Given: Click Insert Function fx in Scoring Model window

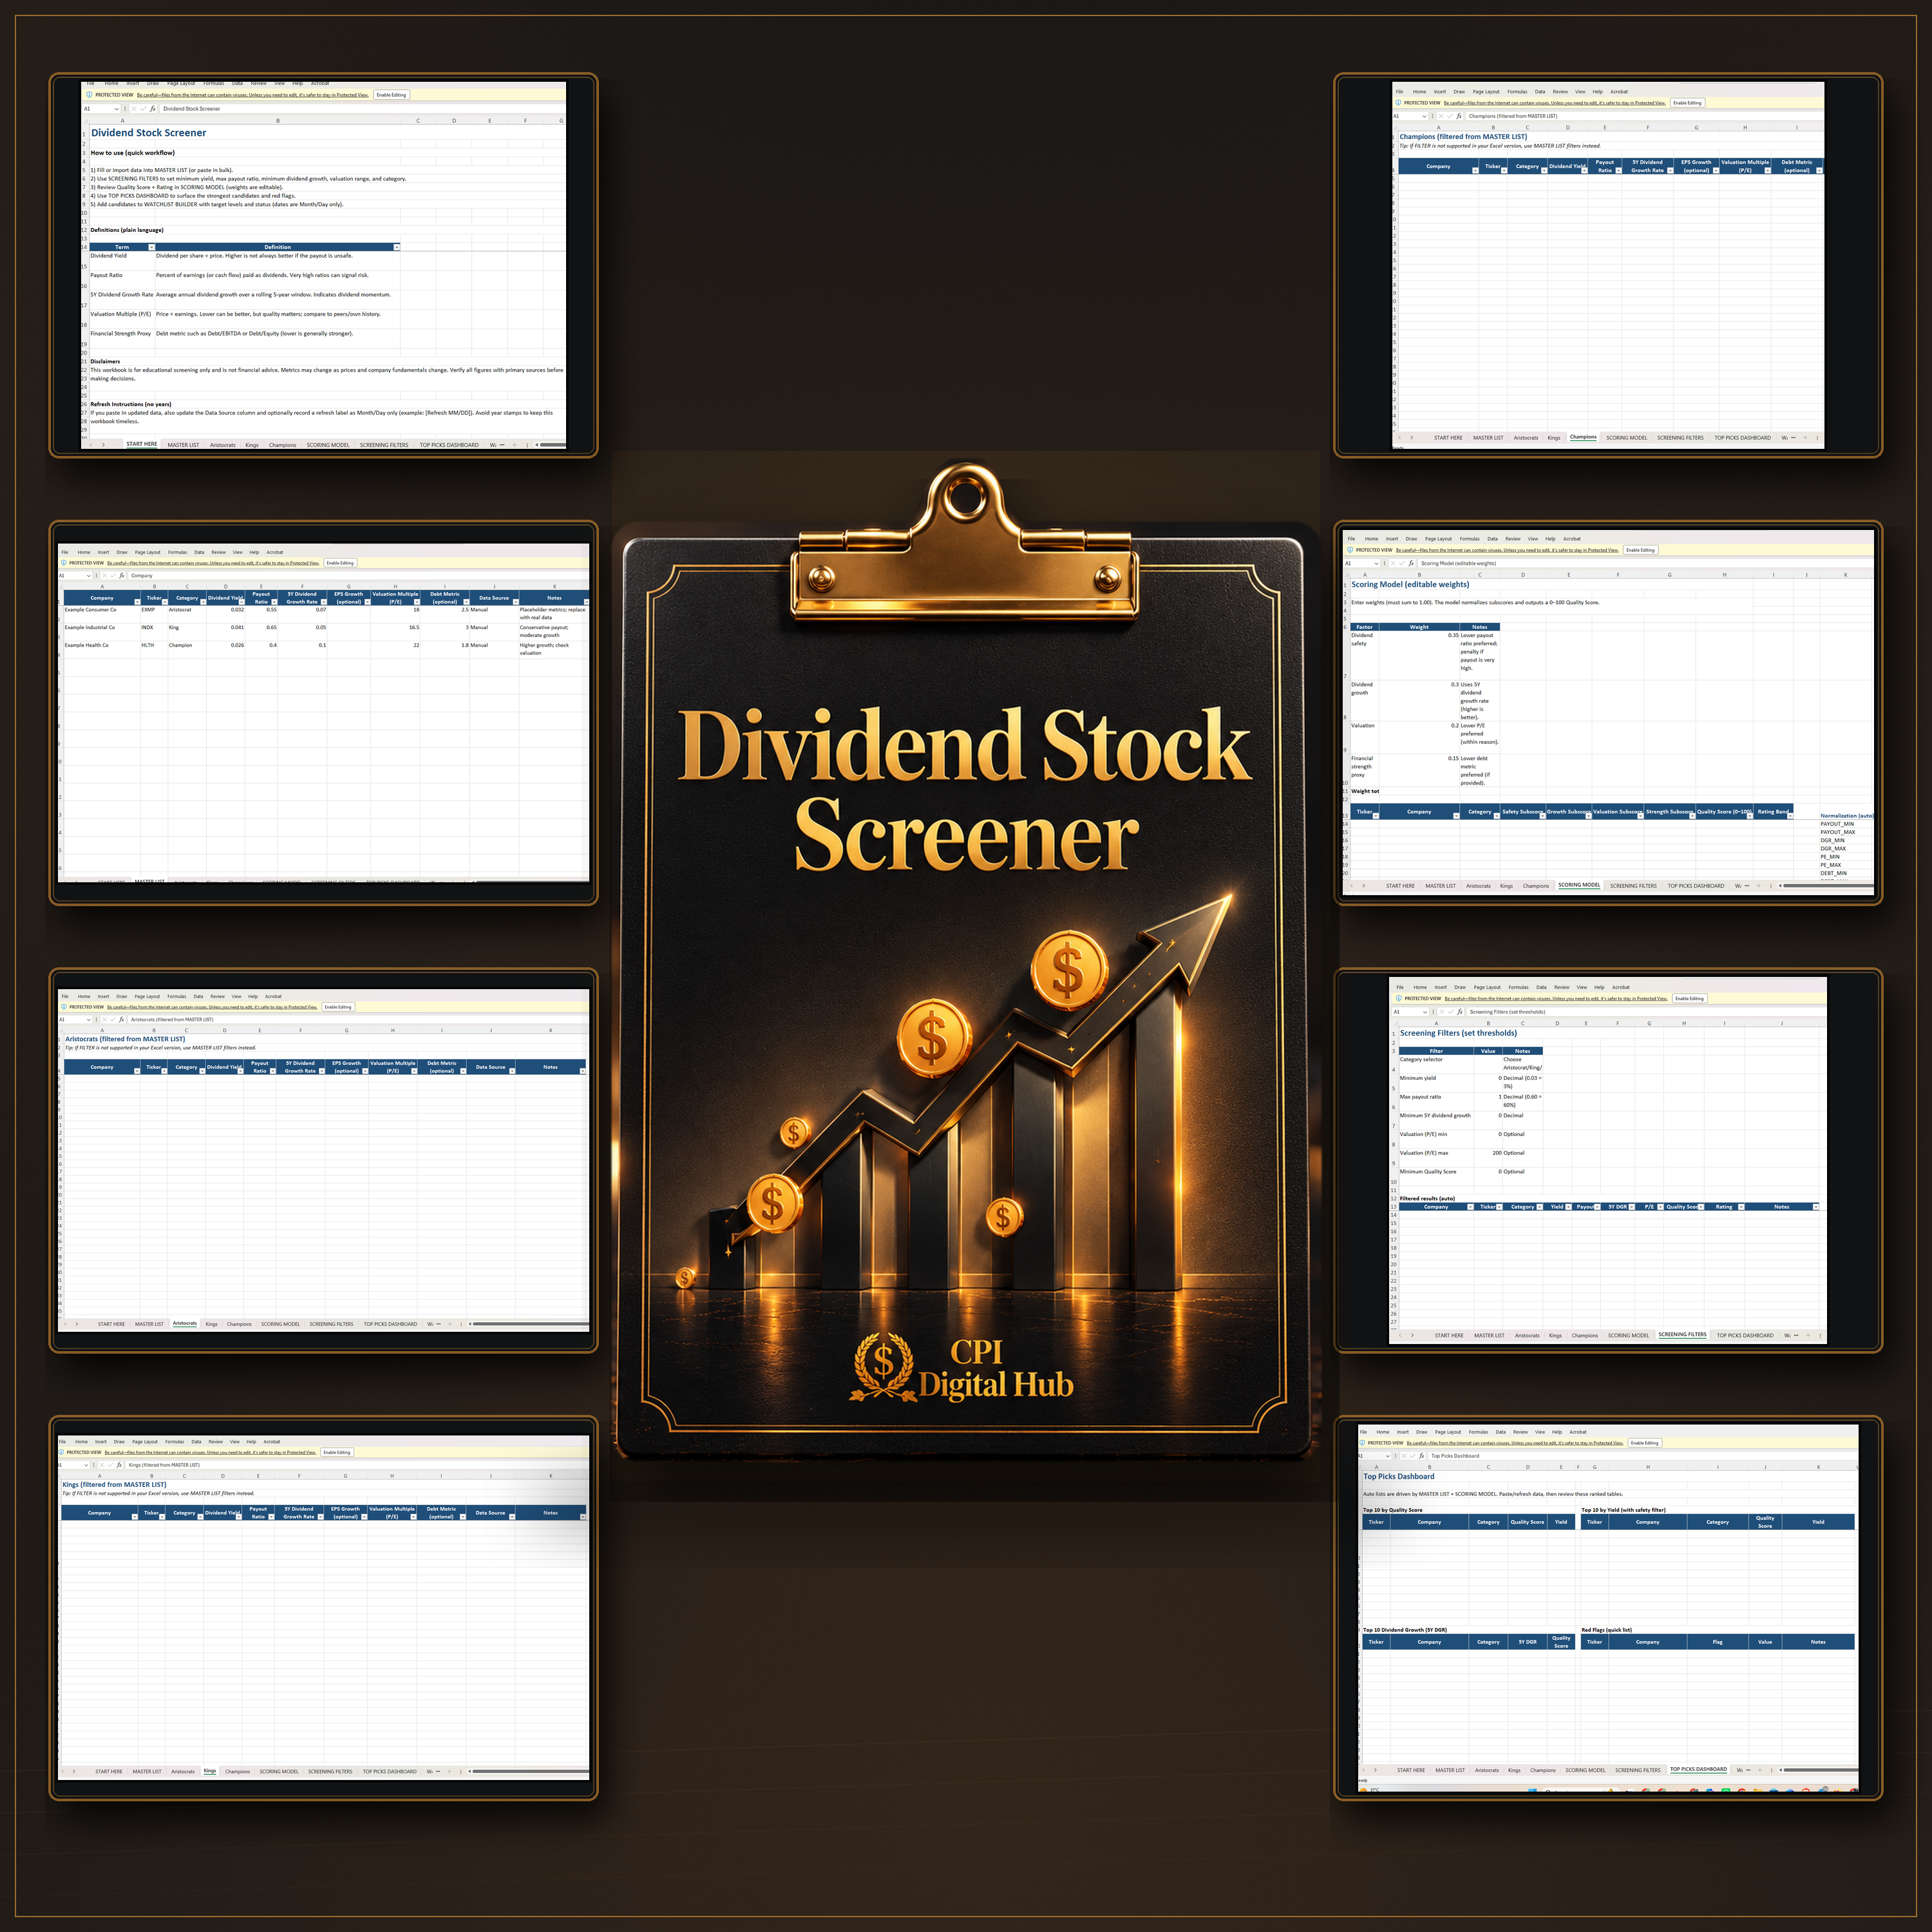Looking at the screenshot, I should click(1412, 564).
